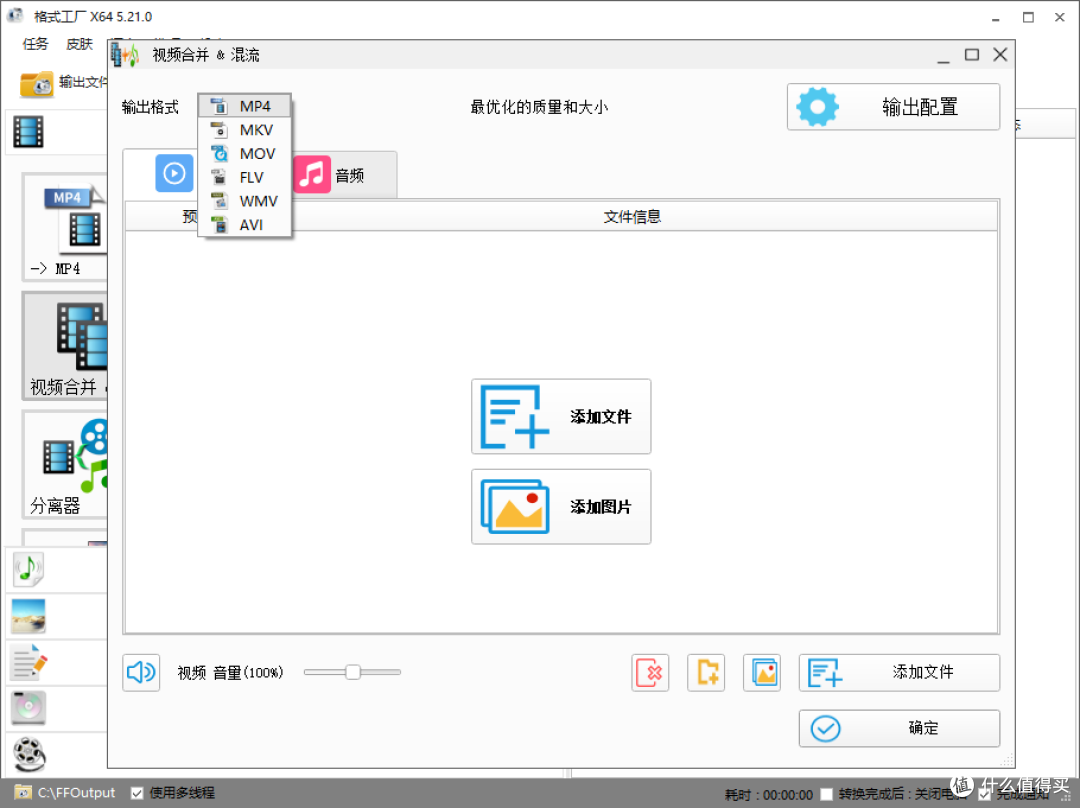Screen dimensions: 1080x808
Task: Open the 任务 menu in main window
Action: (36, 44)
